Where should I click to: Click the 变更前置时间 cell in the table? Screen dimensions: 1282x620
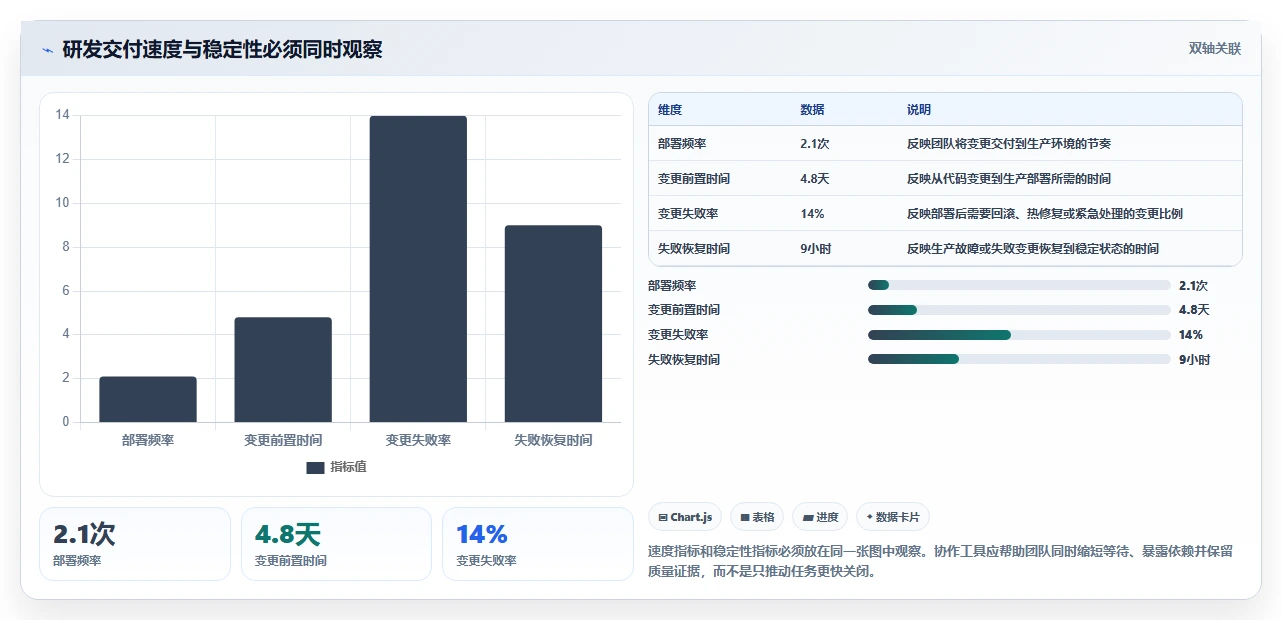click(x=694, y=179)
